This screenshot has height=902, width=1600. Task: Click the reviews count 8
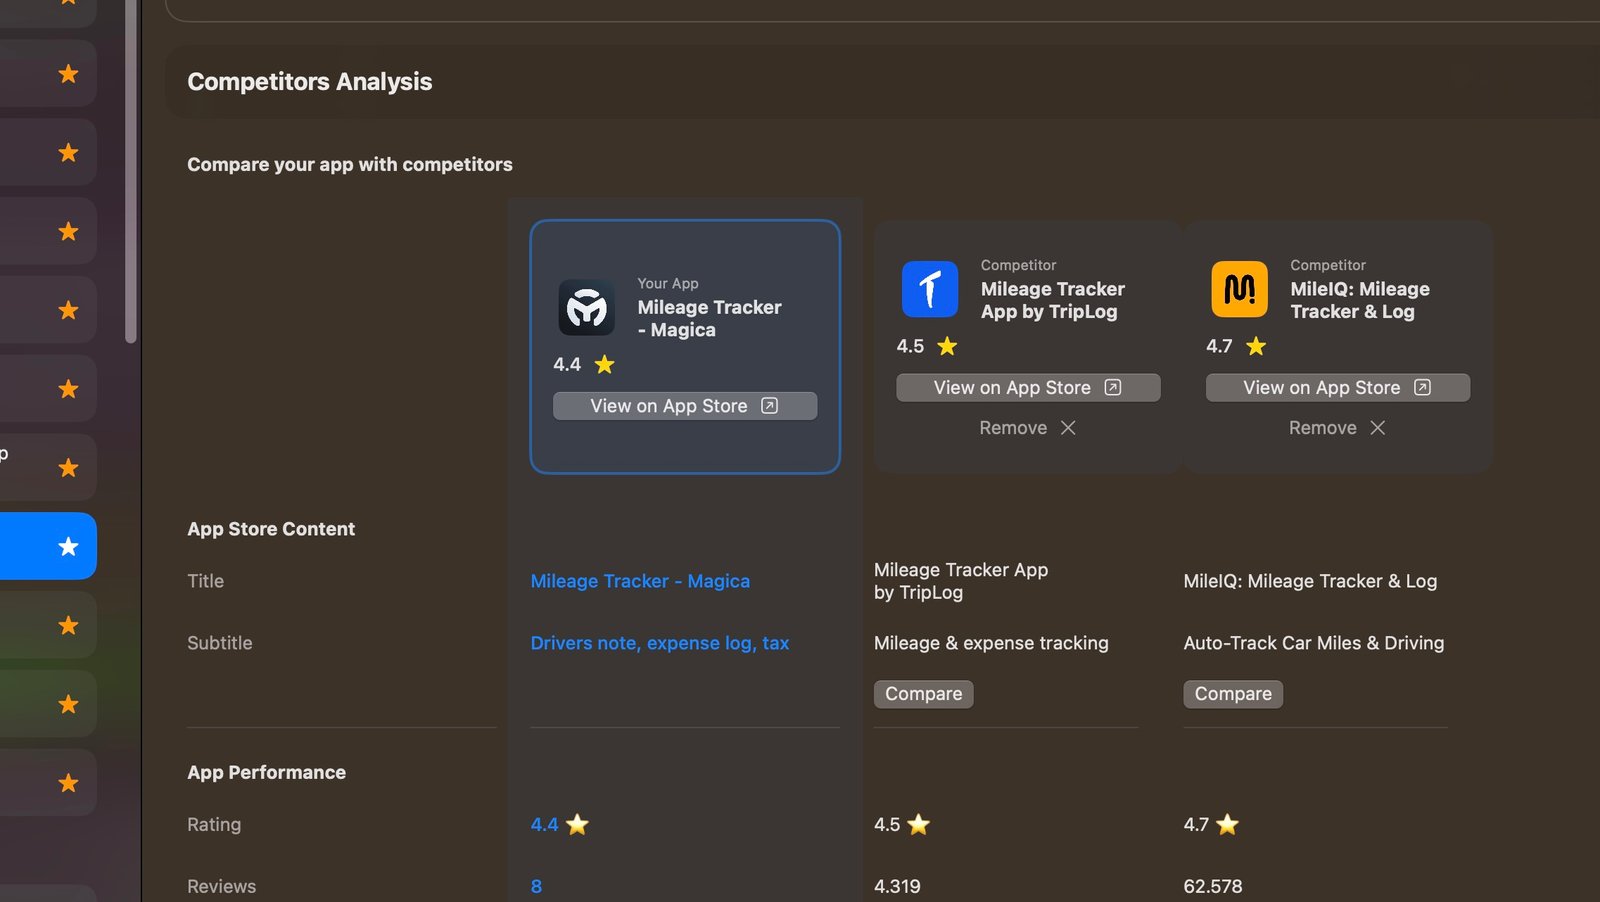(537, 887)
